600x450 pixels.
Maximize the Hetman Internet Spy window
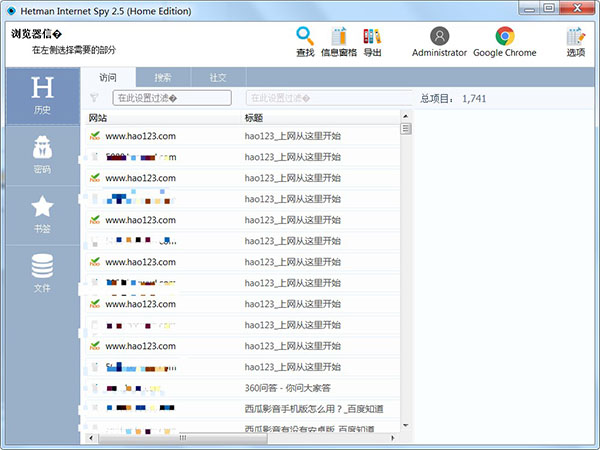click(x=549, y=8)
